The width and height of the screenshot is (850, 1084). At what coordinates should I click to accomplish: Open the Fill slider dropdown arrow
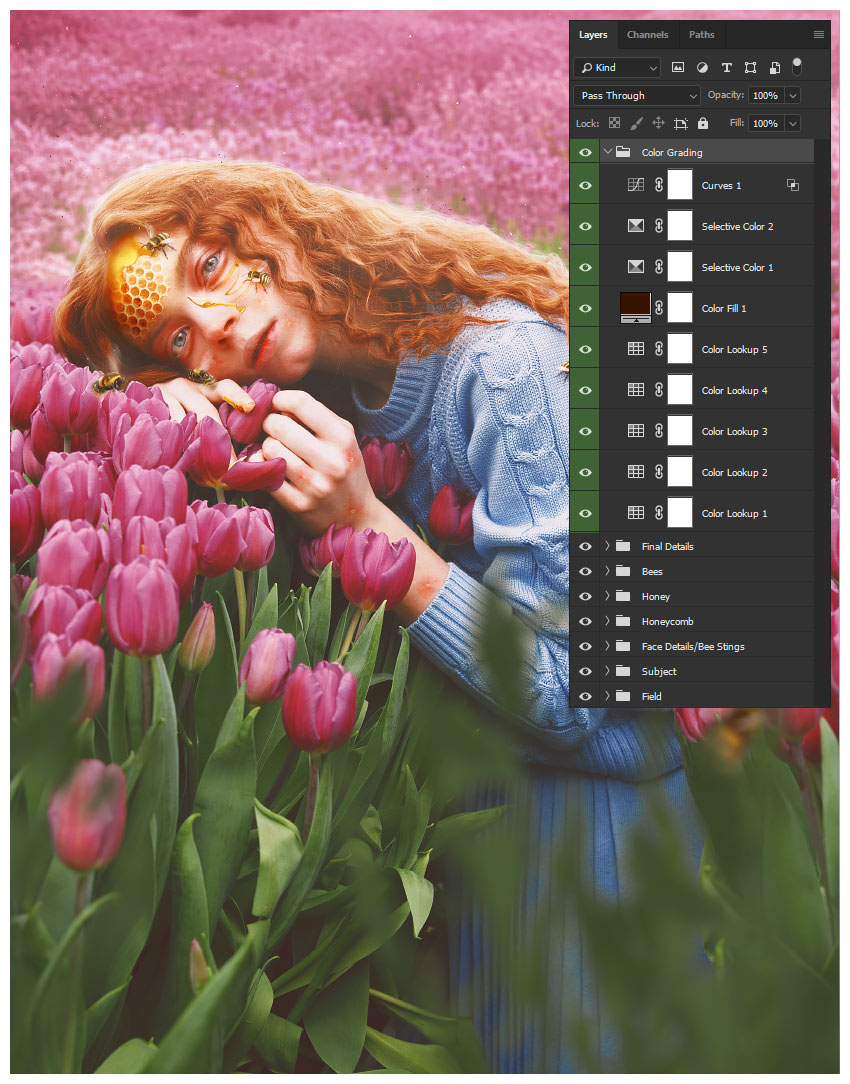pos(793,123)
